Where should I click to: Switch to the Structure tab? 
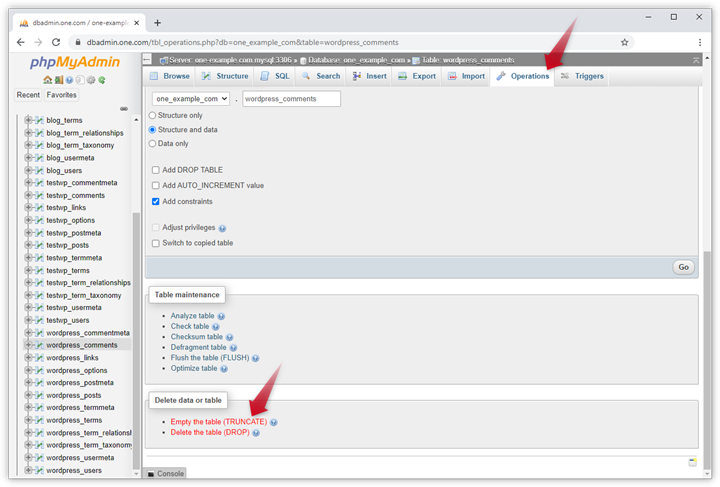click(x=226, y=76)
